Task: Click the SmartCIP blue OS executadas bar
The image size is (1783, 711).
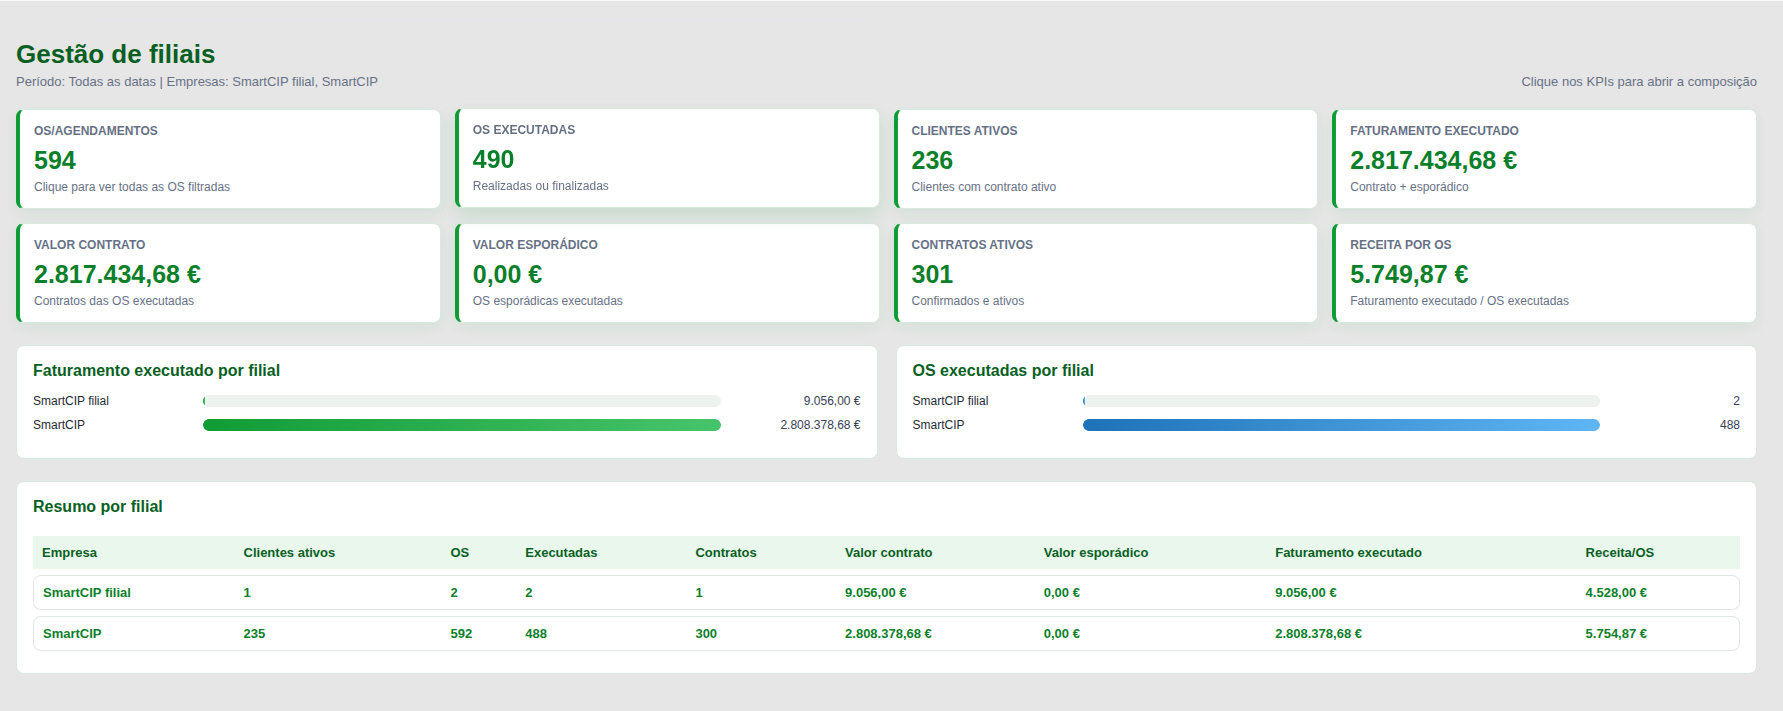Action: tap(1341, 425)
